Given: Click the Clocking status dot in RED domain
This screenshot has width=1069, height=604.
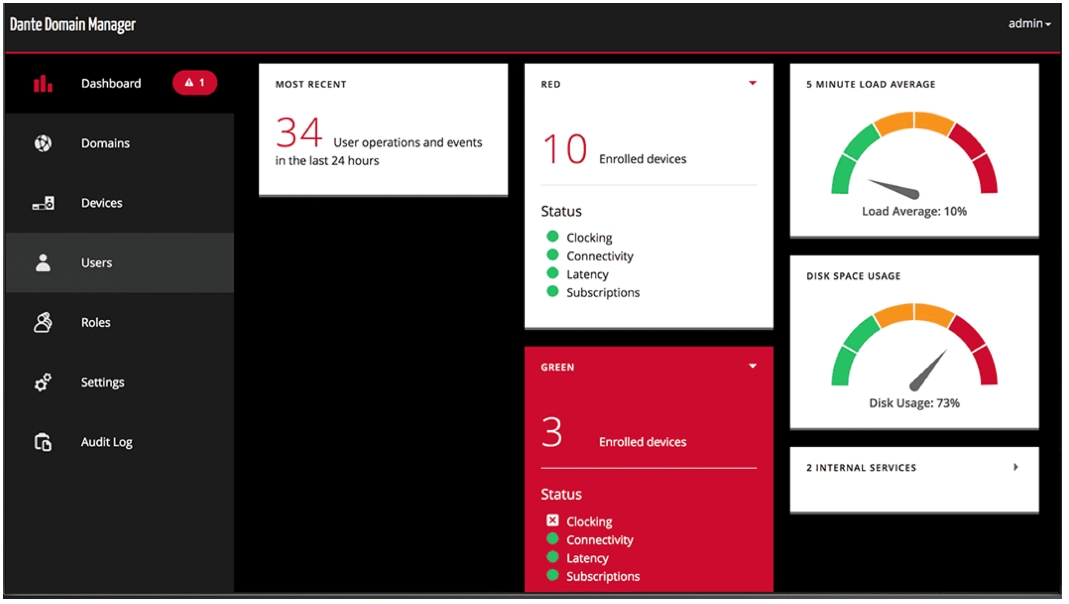Looking at the screenshot, I should point(552,237).
